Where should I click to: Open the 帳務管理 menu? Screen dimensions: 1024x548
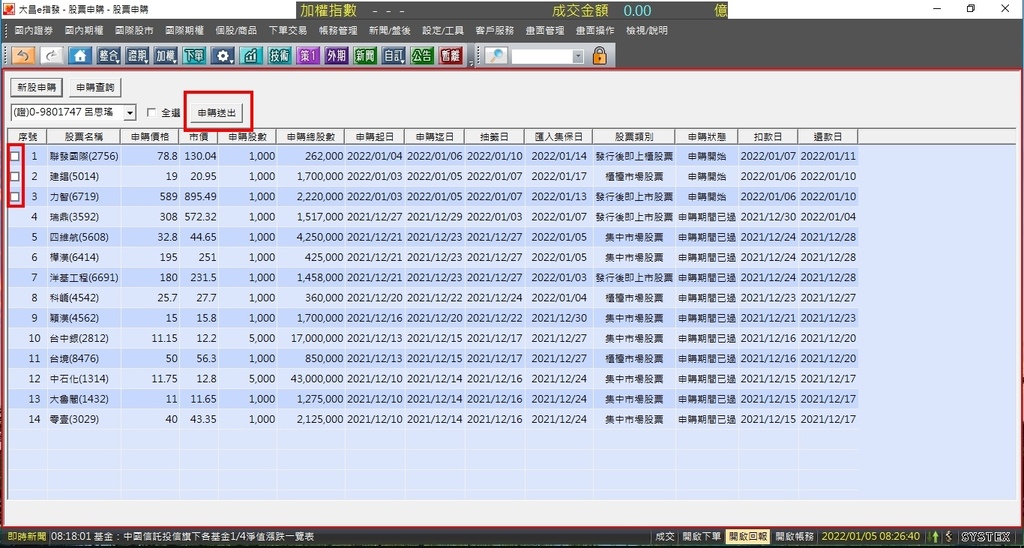(x=338, y=30)
